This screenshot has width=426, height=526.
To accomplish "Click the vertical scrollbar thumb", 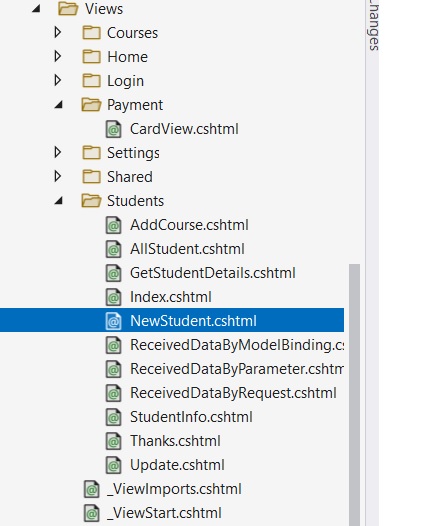I will [x=354, y=395].
